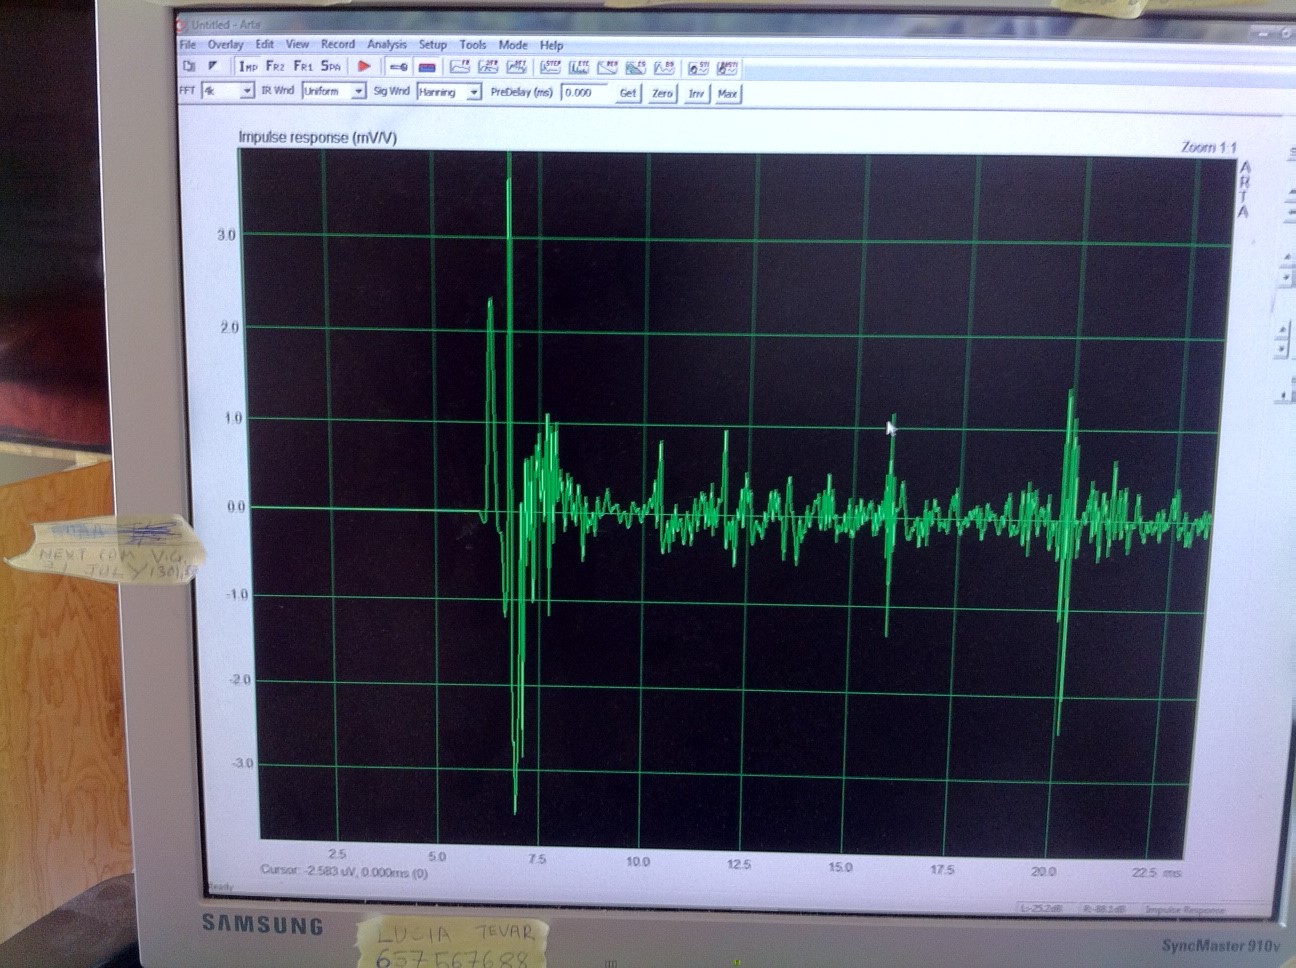Open the Overlay menu
The image size is (1296, 968).
(x=225, y=44)
